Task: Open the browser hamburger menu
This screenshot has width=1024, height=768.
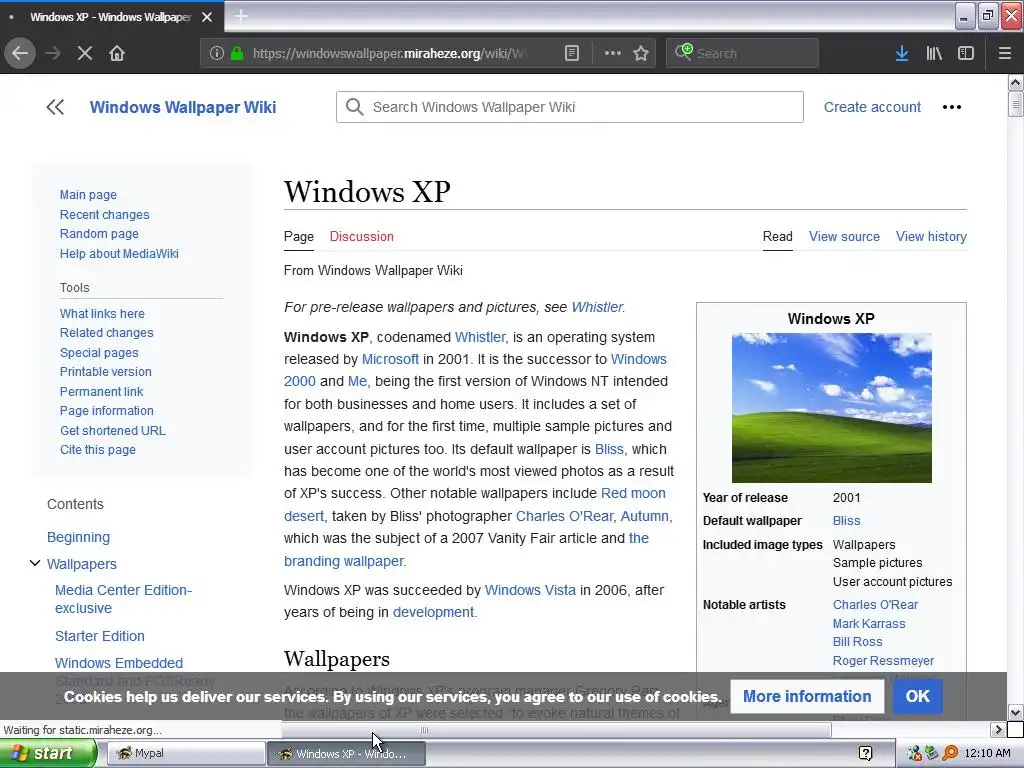Action: [x=1005, y=54]
